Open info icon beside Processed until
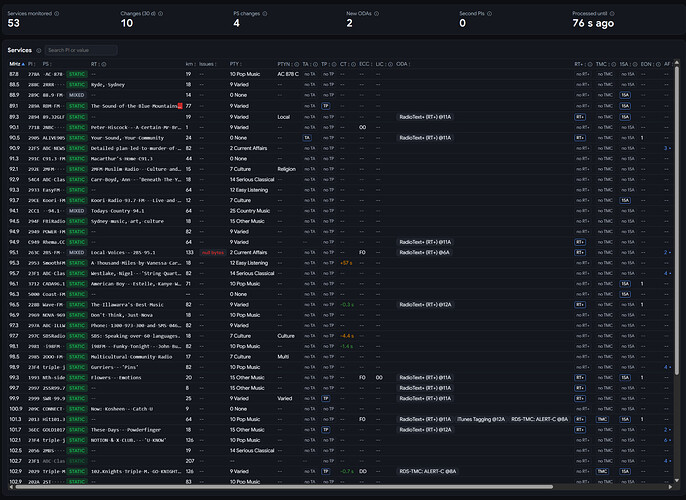This screenshot has width=686, height=500. pos(612,14)
